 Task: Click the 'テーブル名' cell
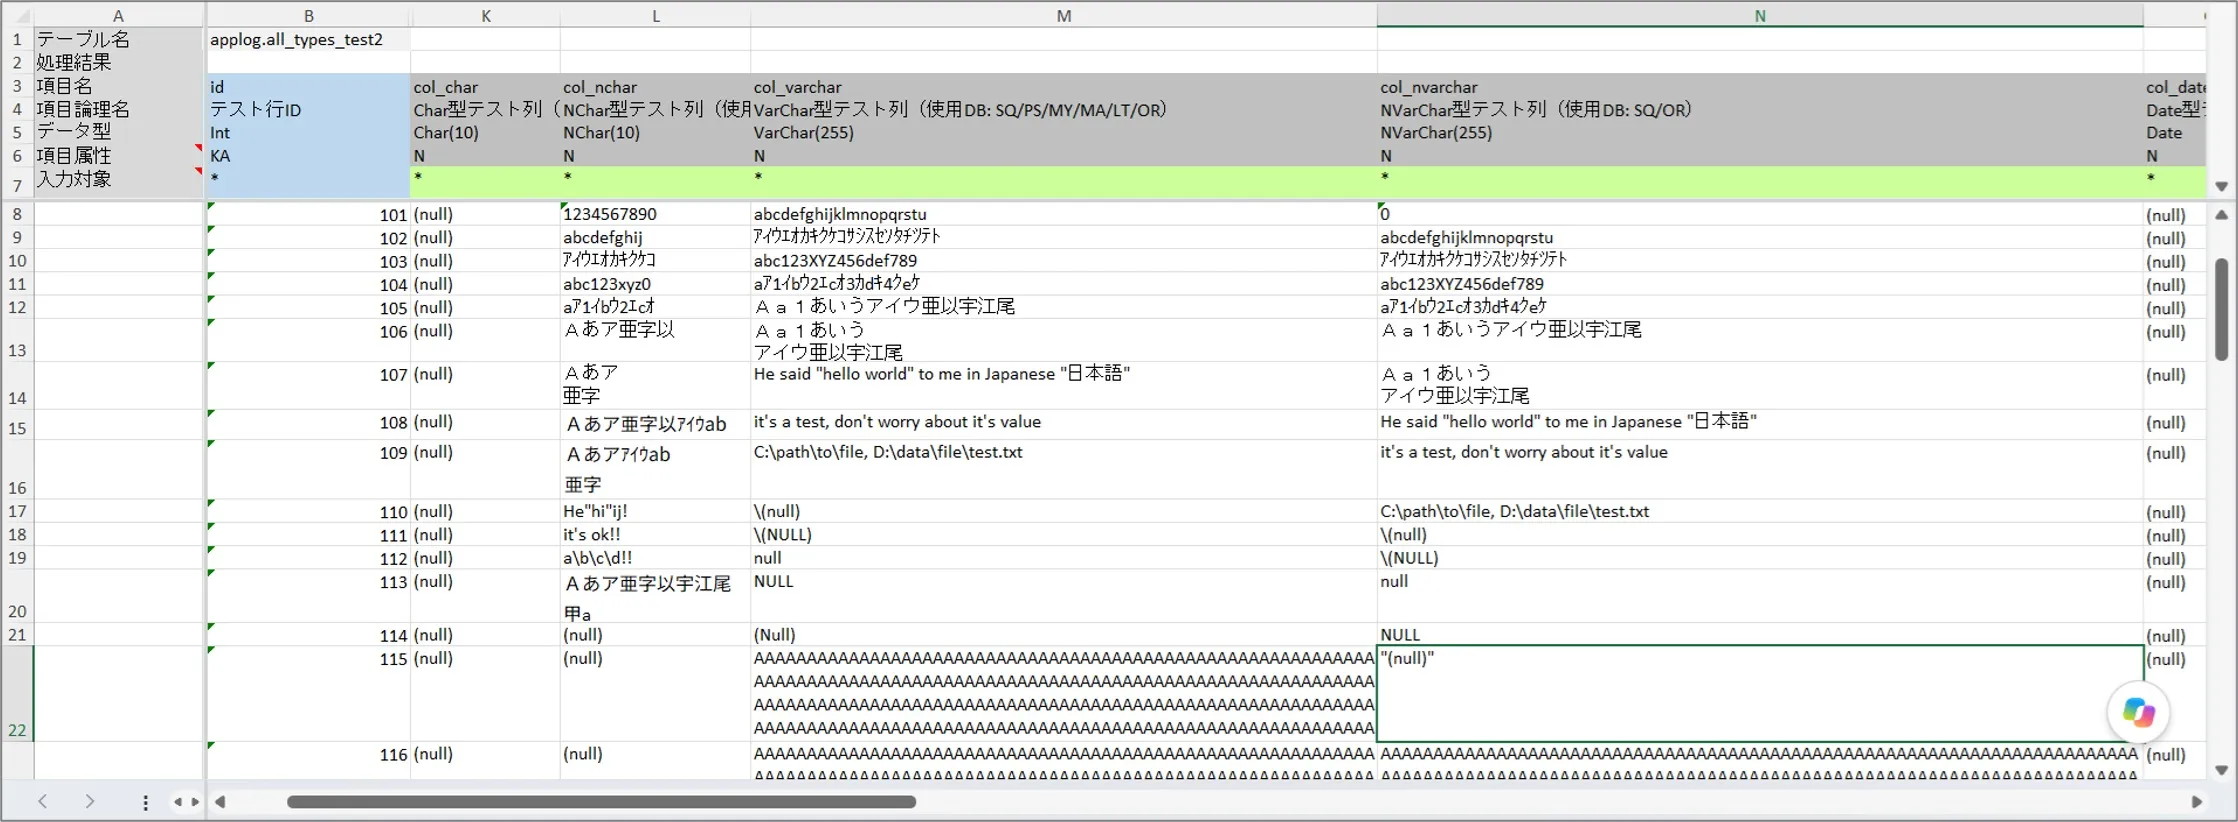pos(119,39)
